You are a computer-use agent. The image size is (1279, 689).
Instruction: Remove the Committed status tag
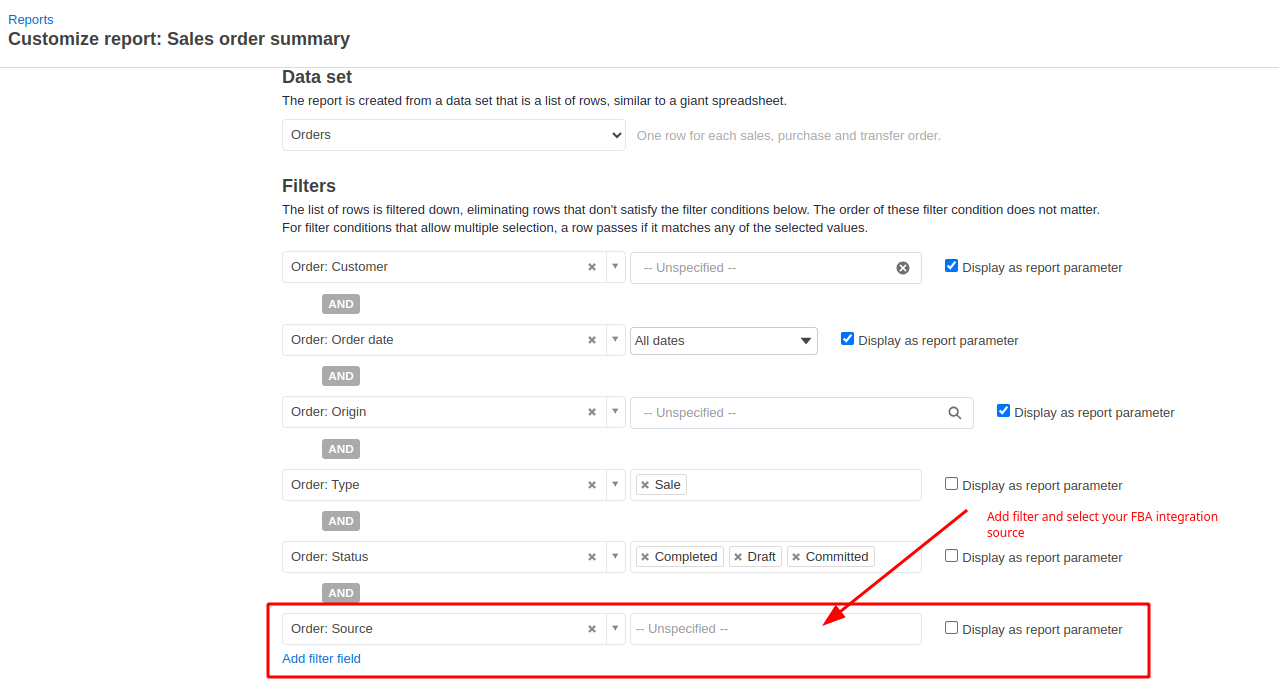tap(796, 557)
